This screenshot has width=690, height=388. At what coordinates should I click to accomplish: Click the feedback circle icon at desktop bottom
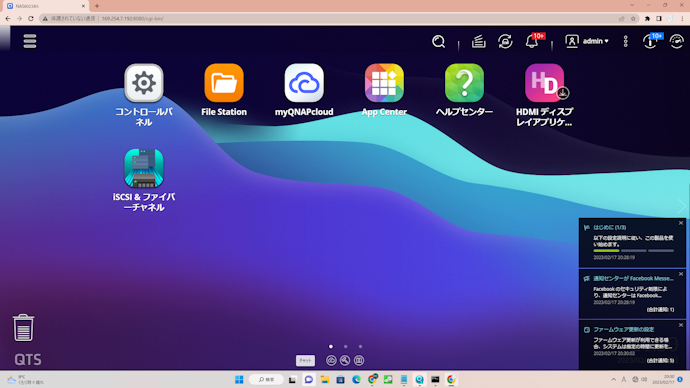(359, 360)
